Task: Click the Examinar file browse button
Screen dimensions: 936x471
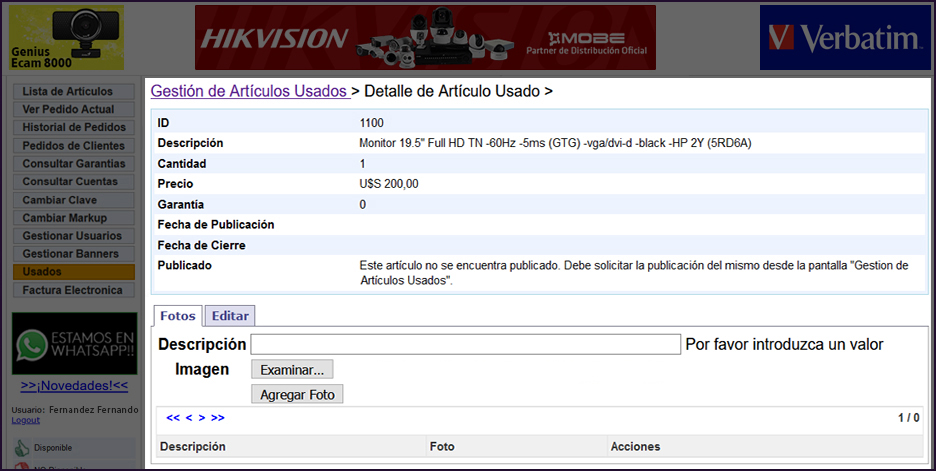Action: (x=292, y=370)
